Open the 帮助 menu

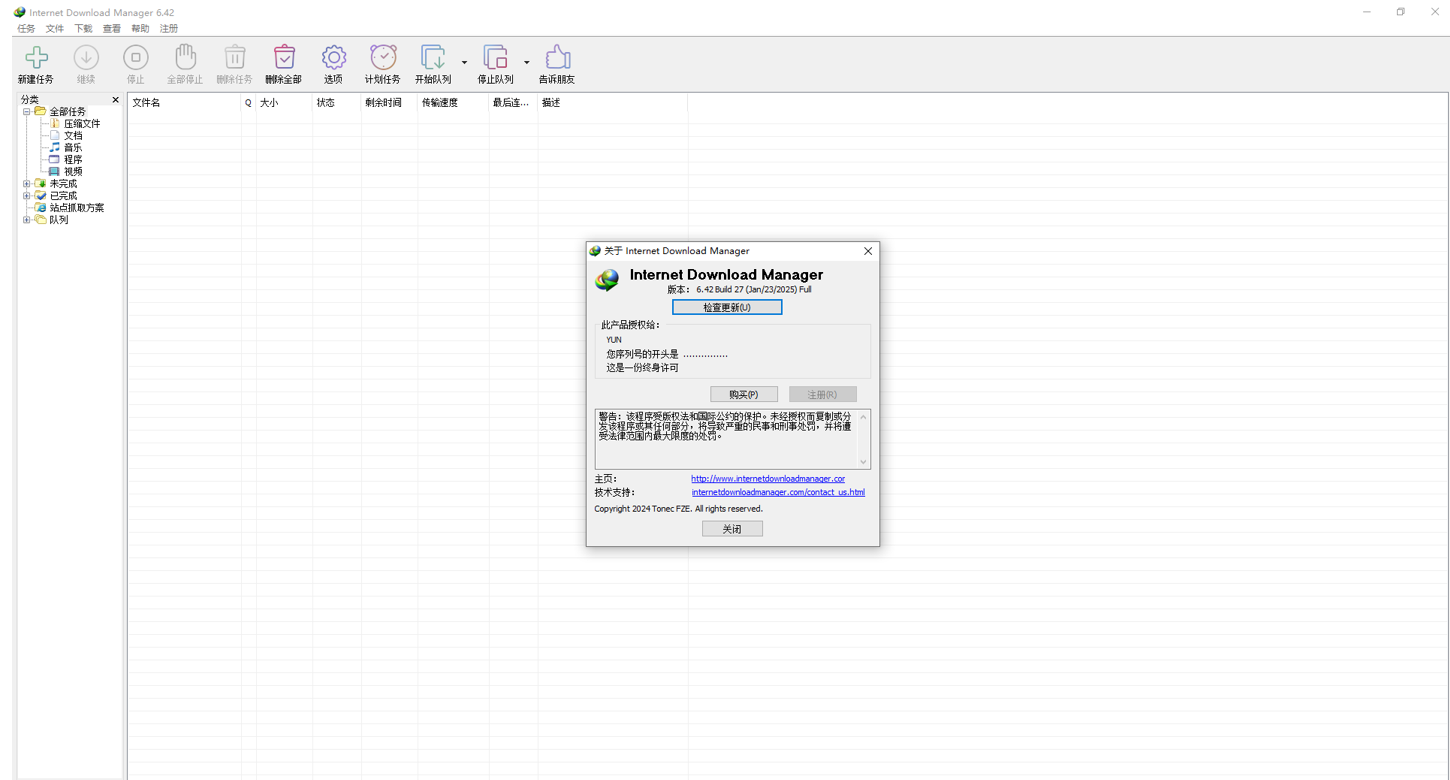pos(140,29)
